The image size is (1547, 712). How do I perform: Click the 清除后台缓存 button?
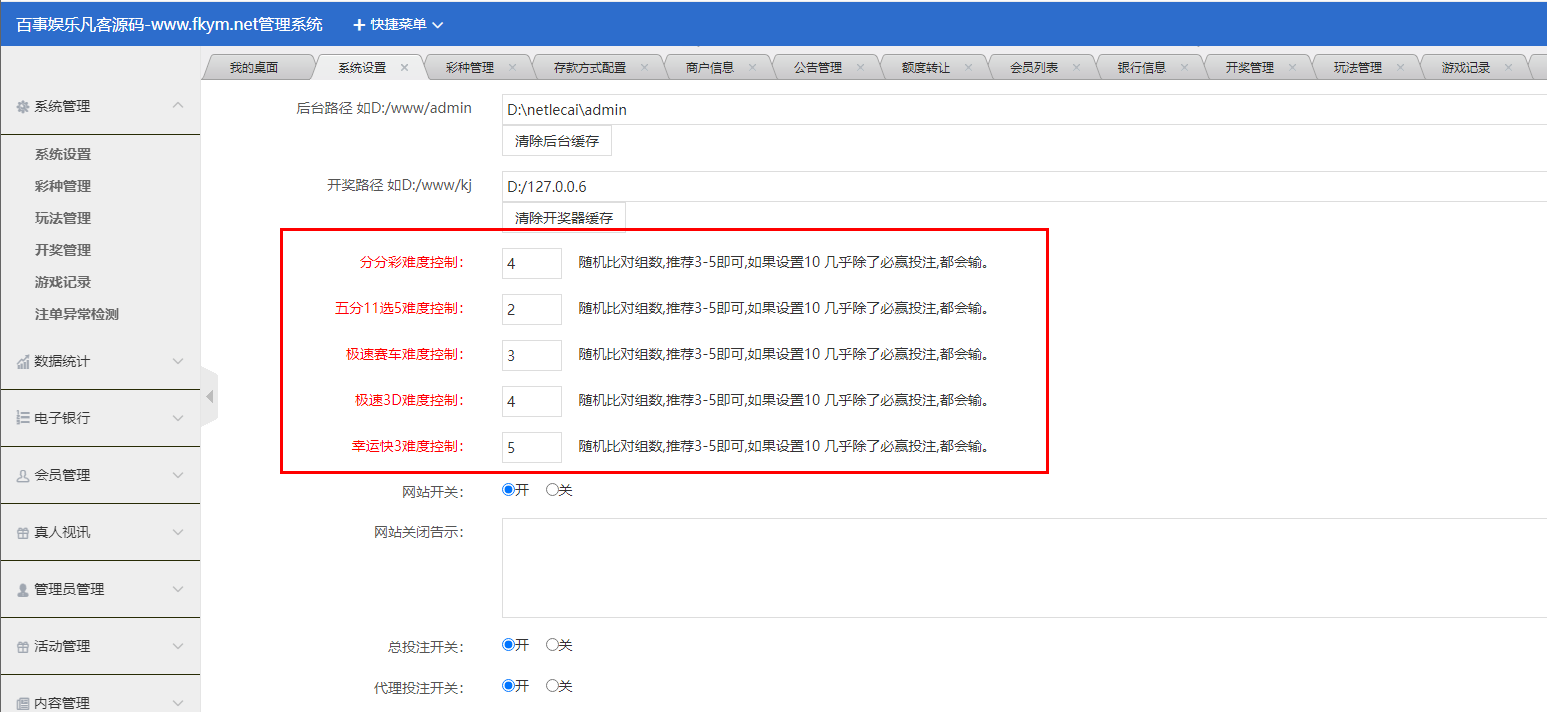pos(557,140)
